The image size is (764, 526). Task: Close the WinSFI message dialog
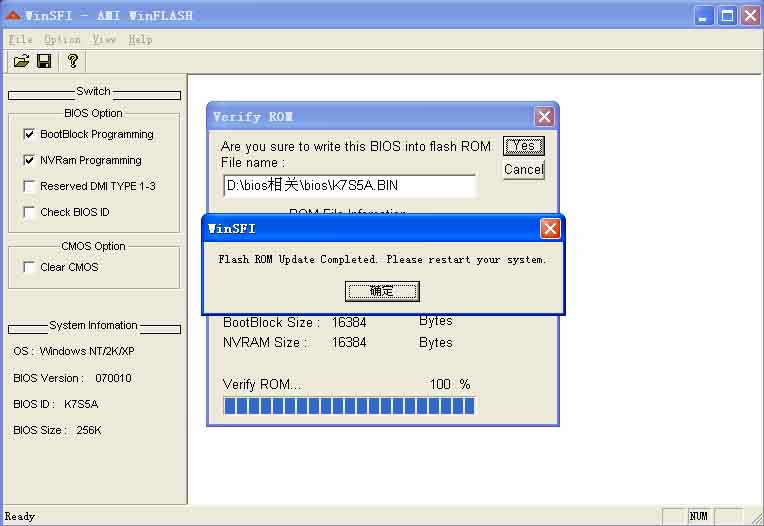pyautogui.click(x=550, y=228)
